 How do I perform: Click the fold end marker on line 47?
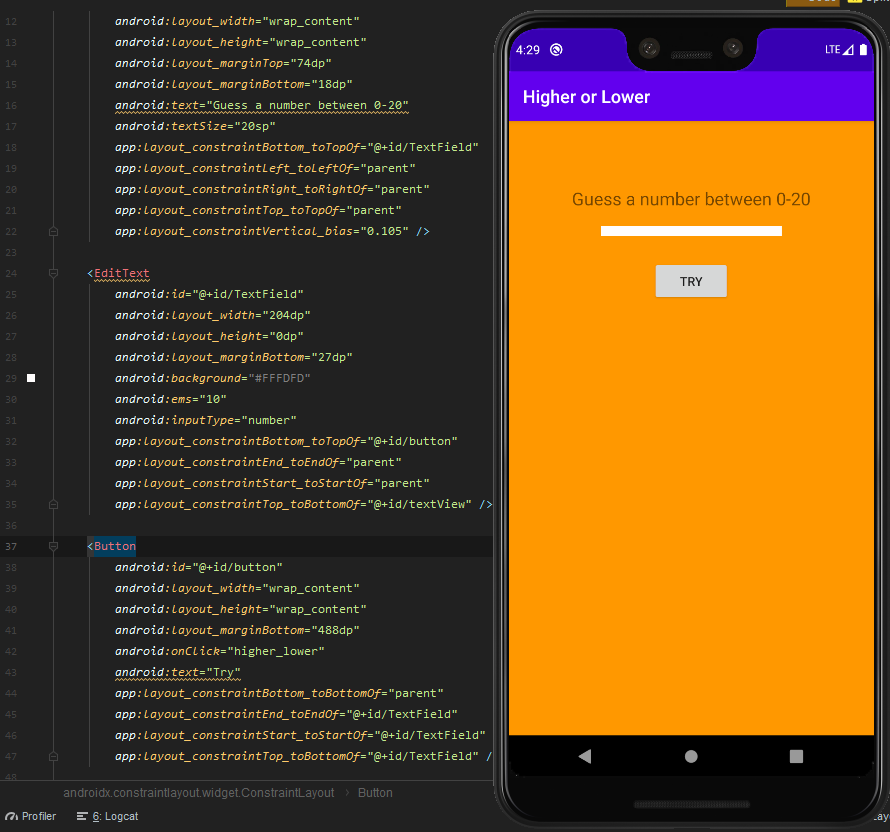click(x=53, y=757)
